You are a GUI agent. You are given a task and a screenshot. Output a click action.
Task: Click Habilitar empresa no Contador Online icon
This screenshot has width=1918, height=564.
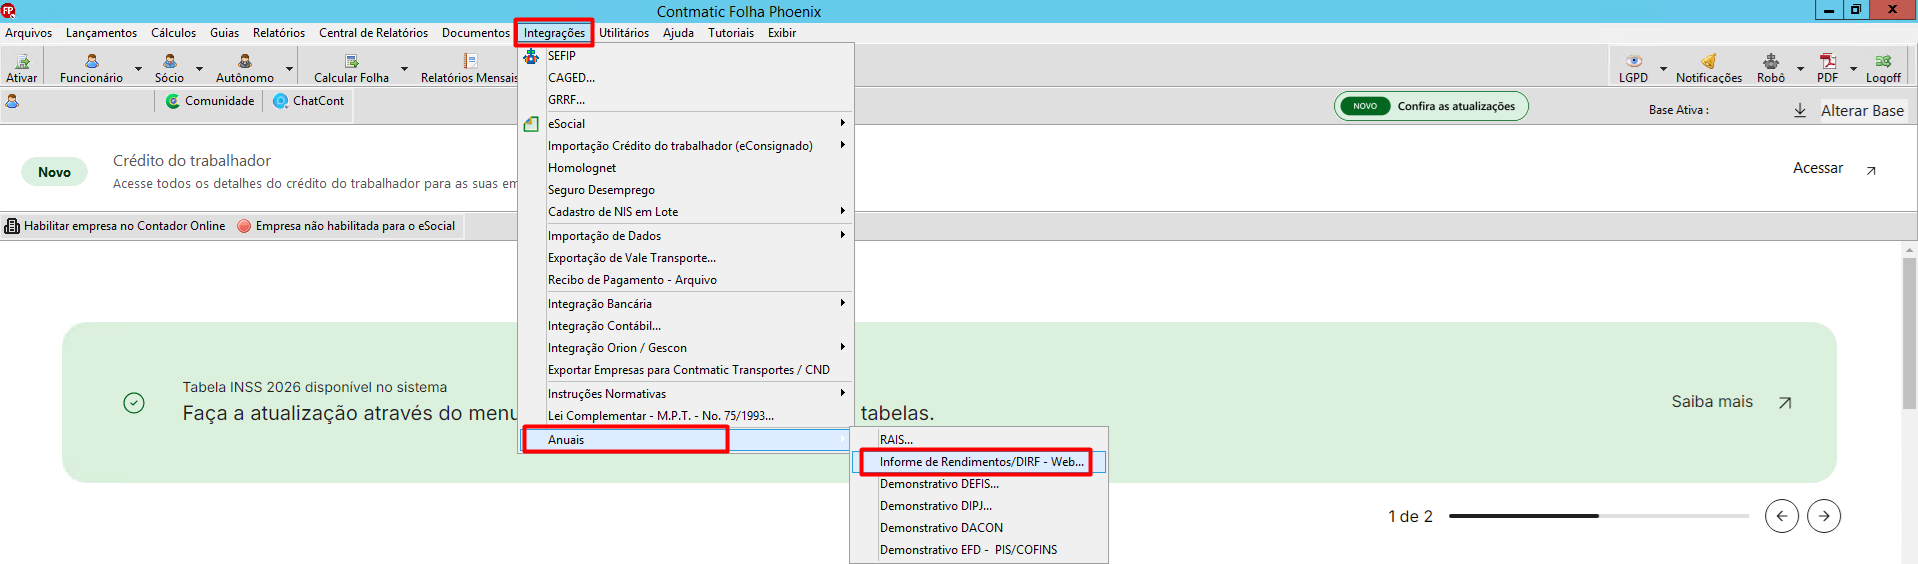pos(12,226)
